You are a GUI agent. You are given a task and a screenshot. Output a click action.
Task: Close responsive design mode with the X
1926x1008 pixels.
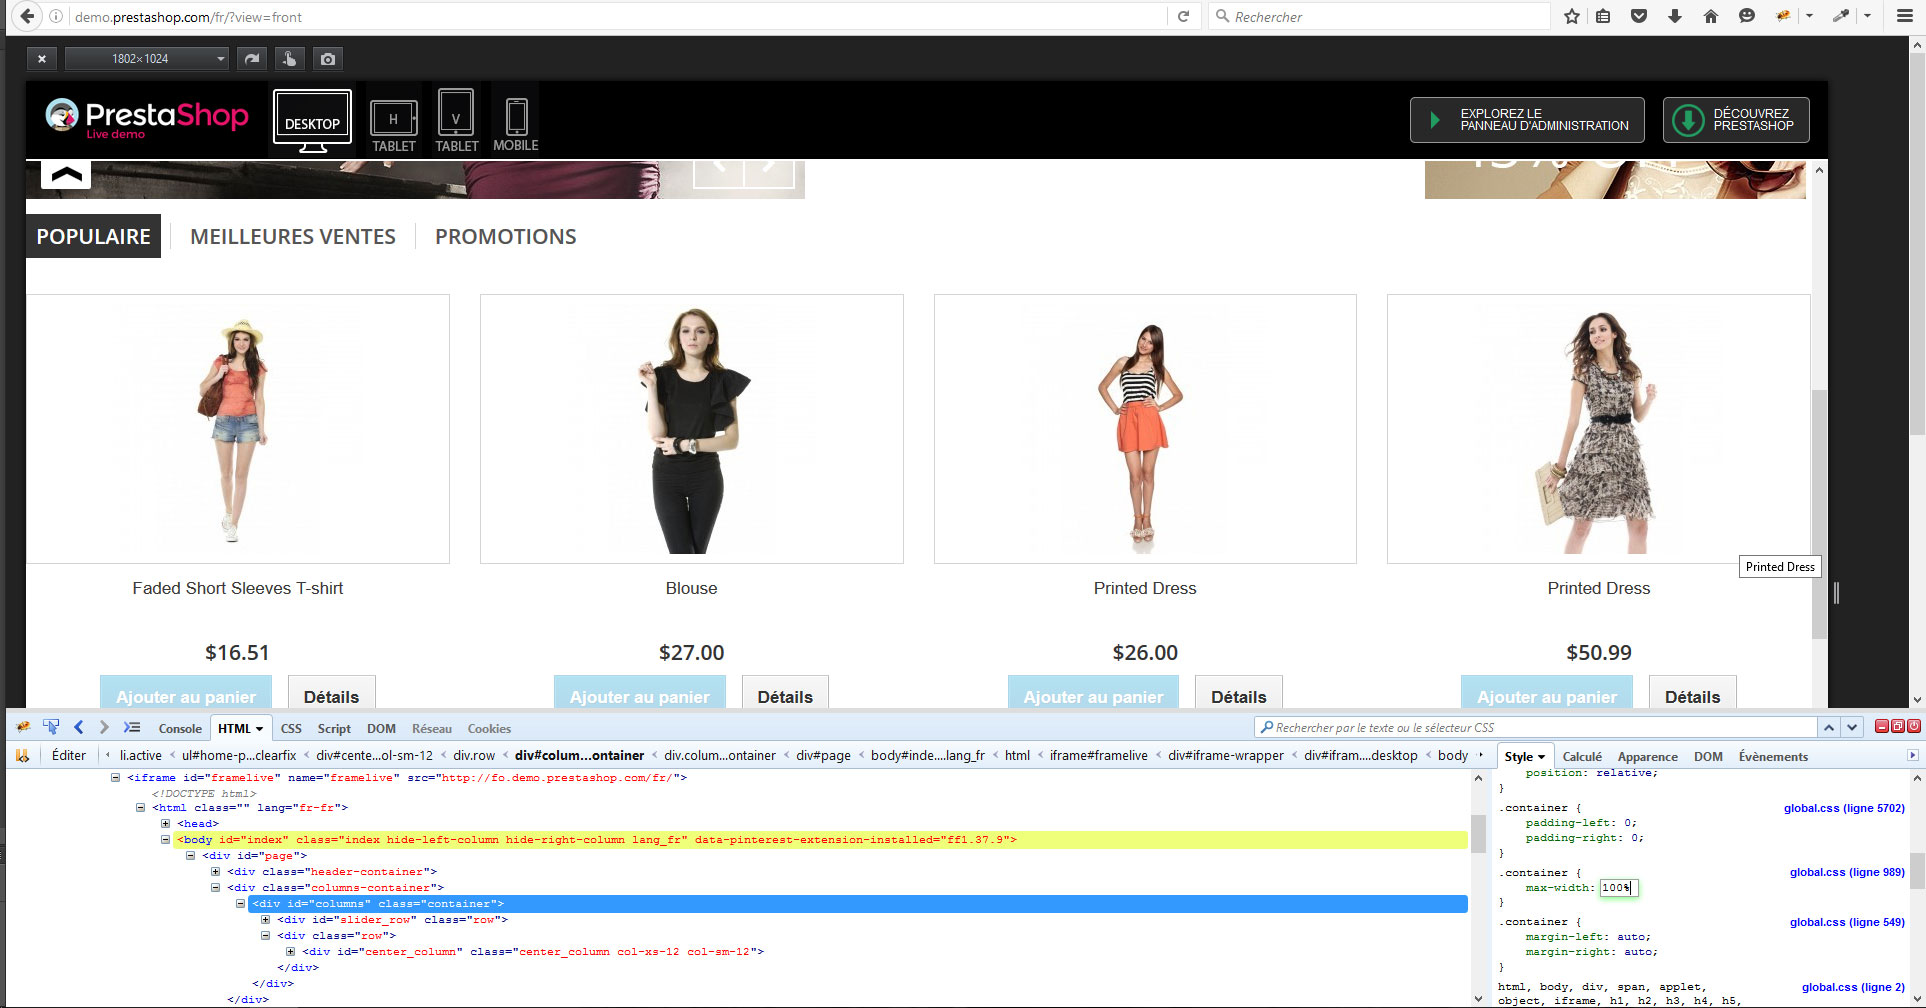(x=41, y=59)
